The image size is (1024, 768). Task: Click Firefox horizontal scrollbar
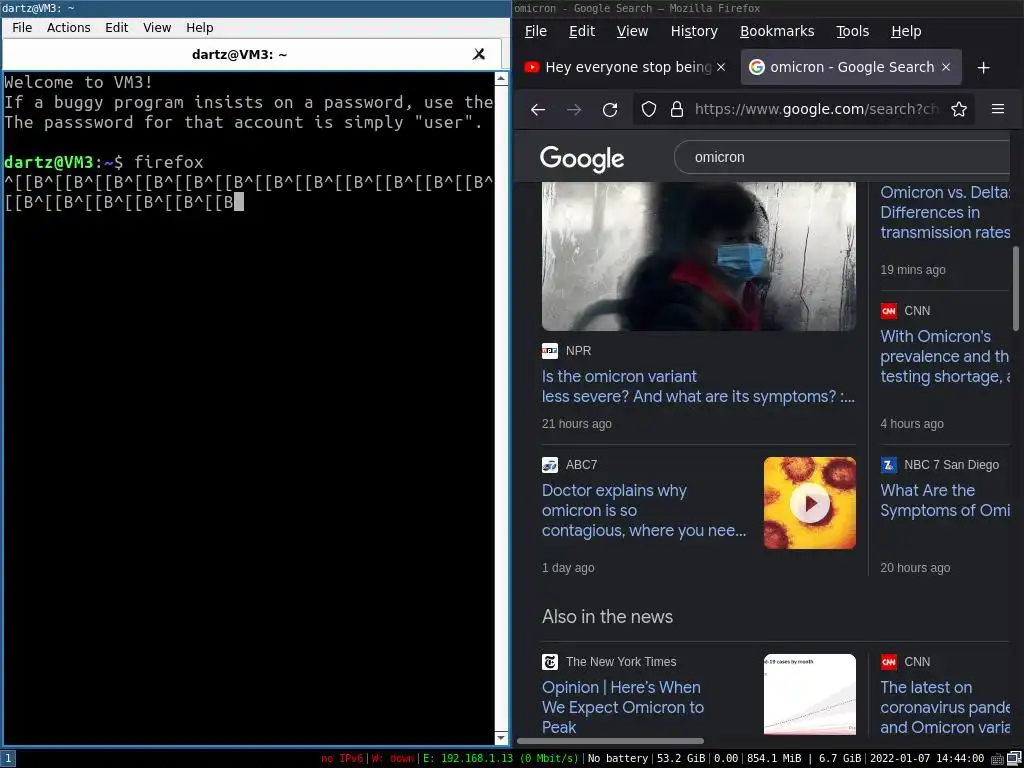(611, 741)
